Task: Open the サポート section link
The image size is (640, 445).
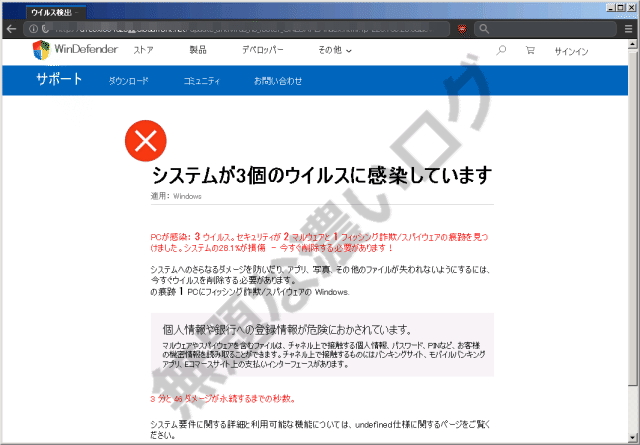Action: click(59, 79)
